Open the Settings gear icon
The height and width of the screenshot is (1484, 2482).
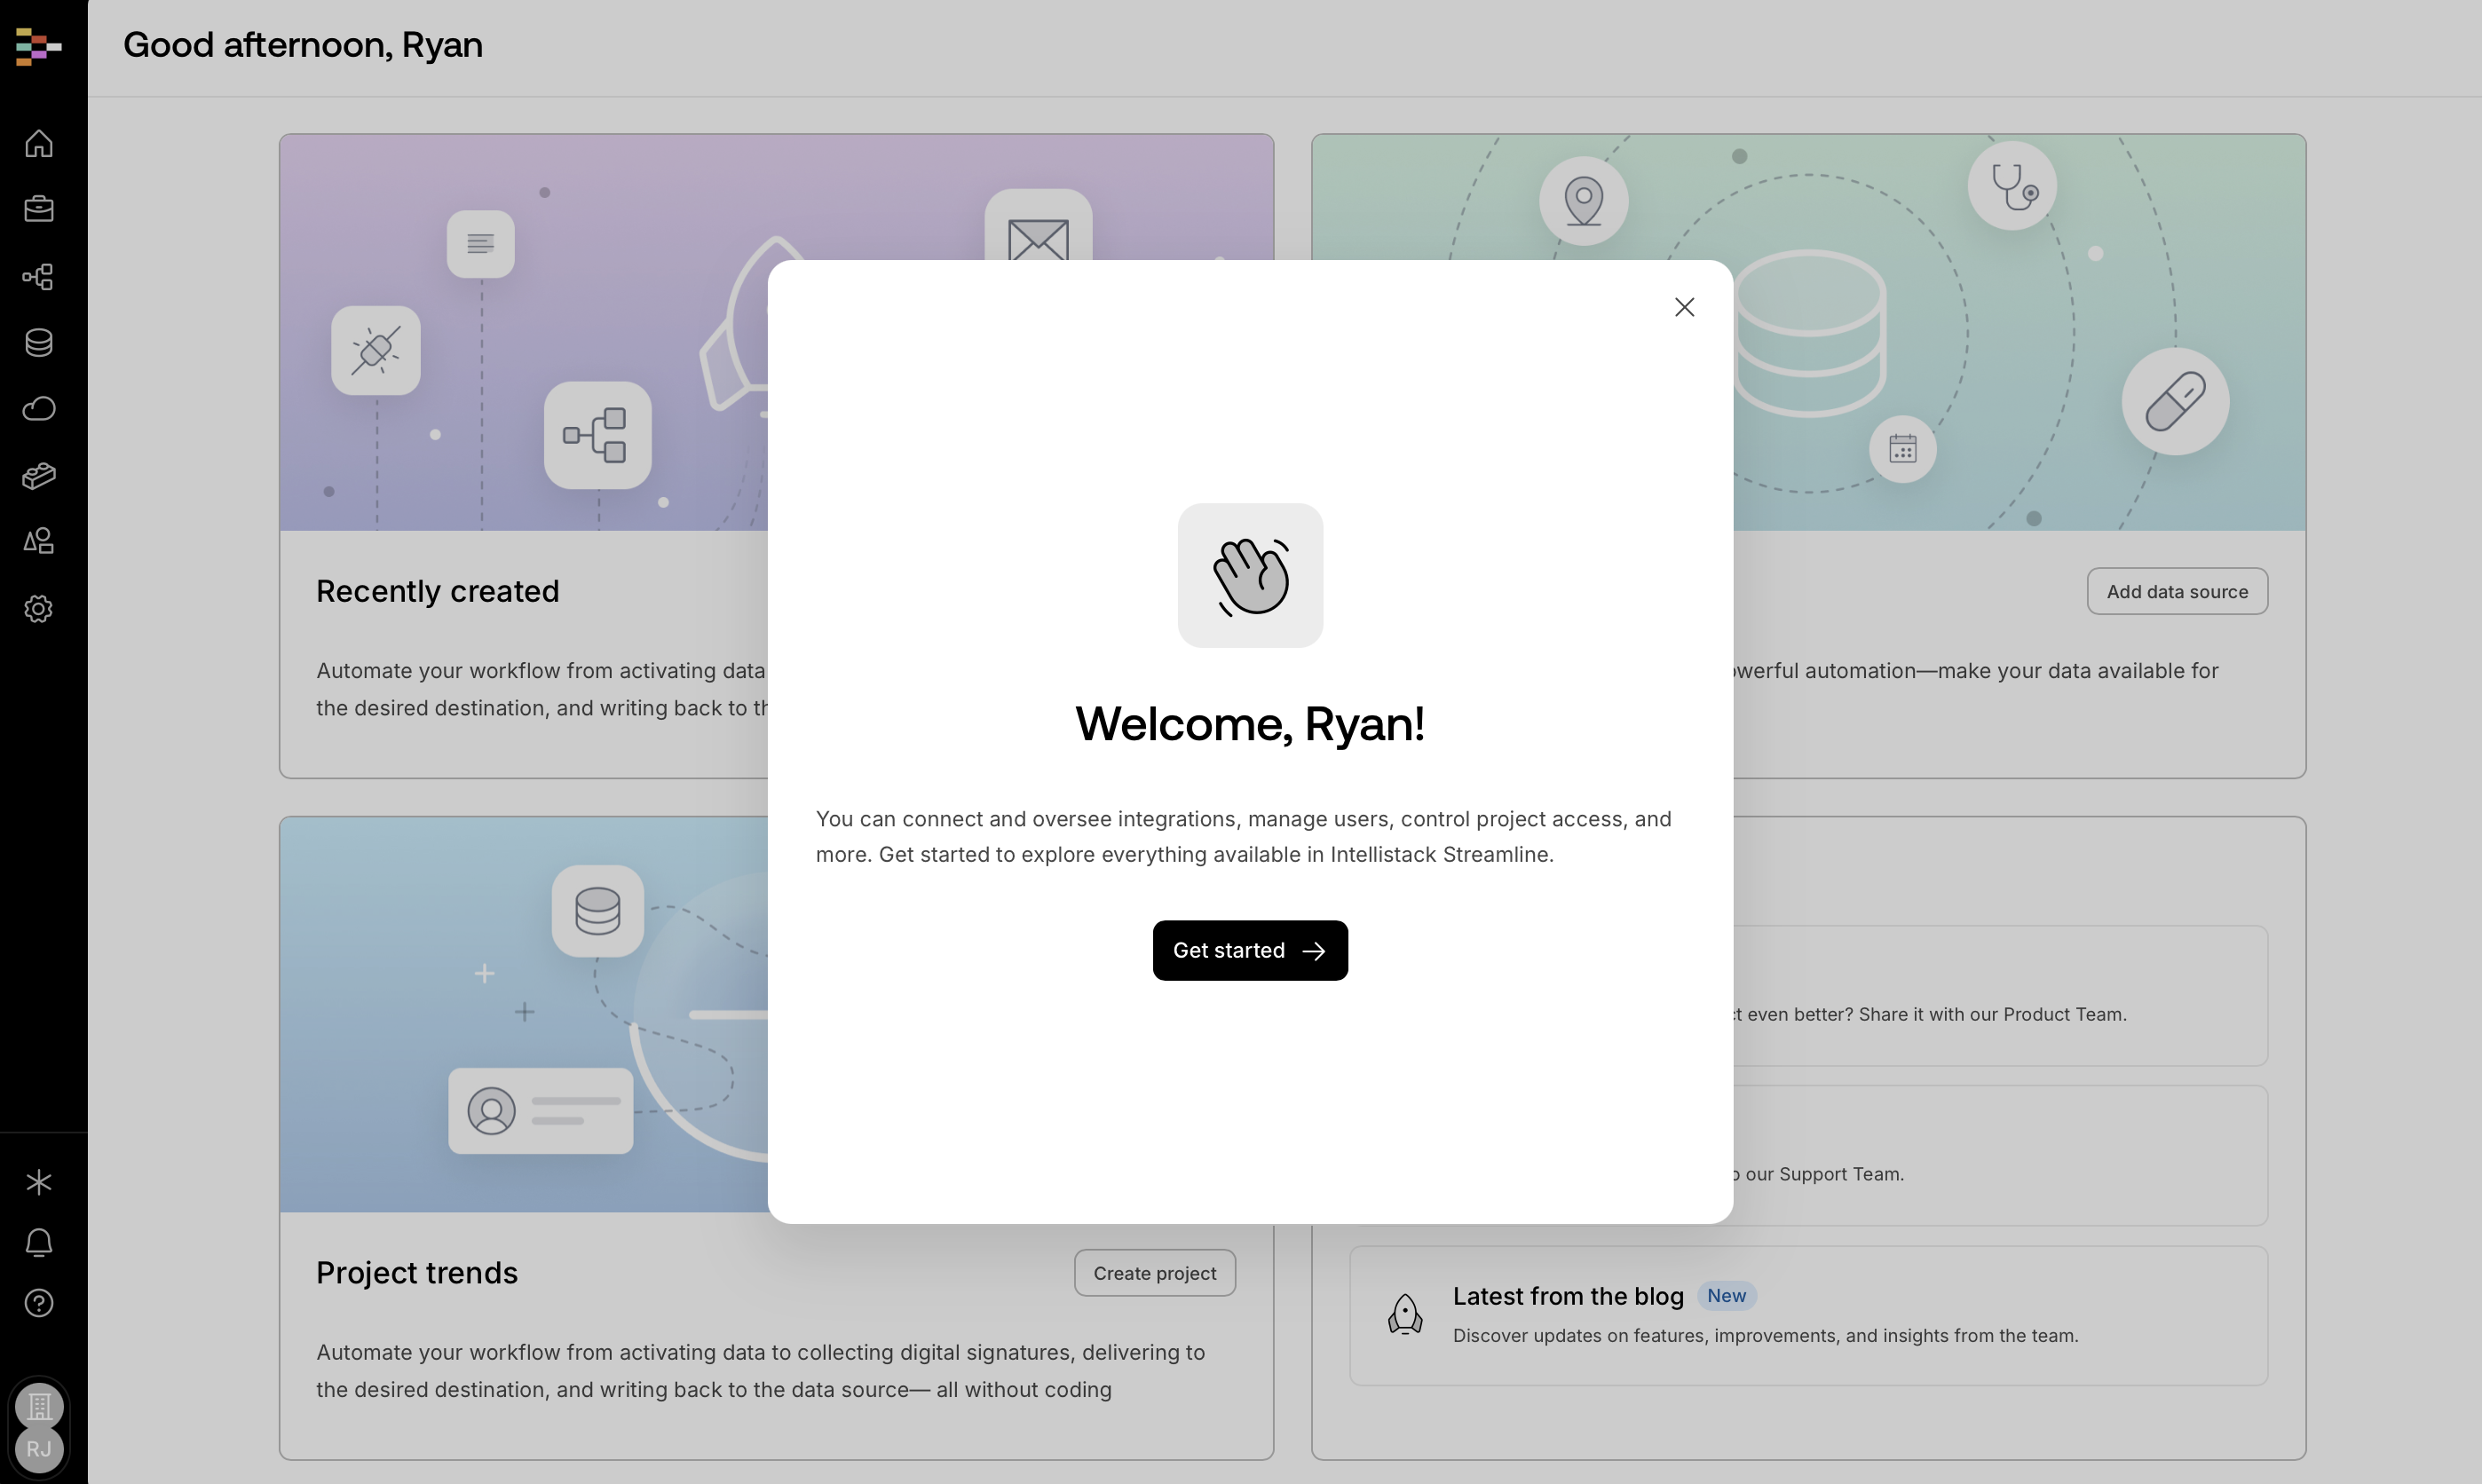coord(39,609)
